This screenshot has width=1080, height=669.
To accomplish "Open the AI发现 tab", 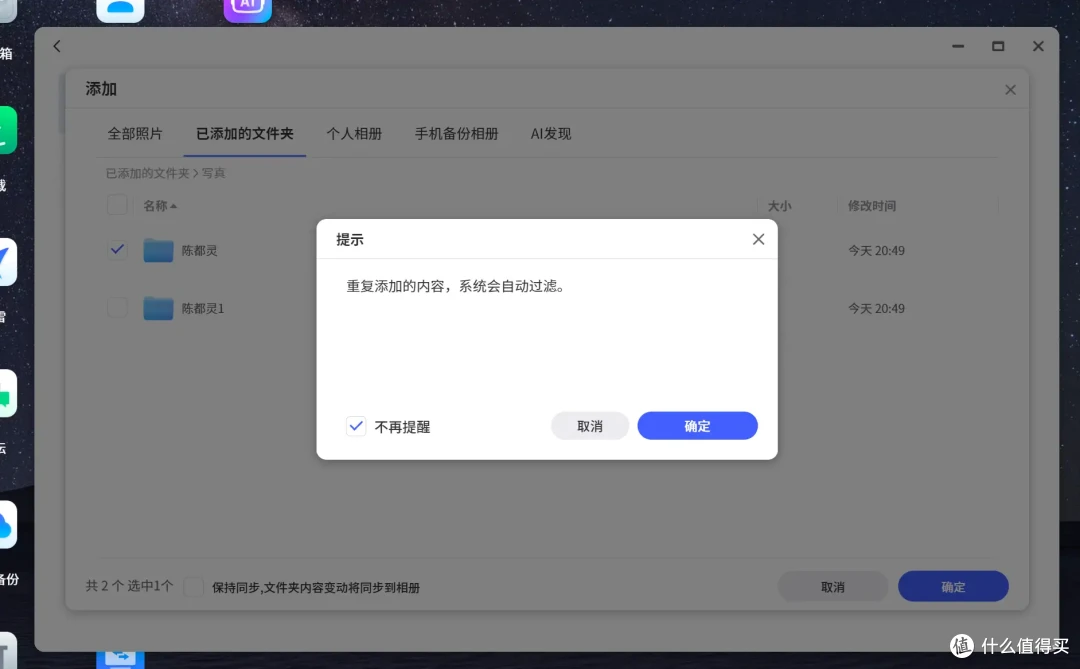I will pyautogui.click(x=551, y=134).
